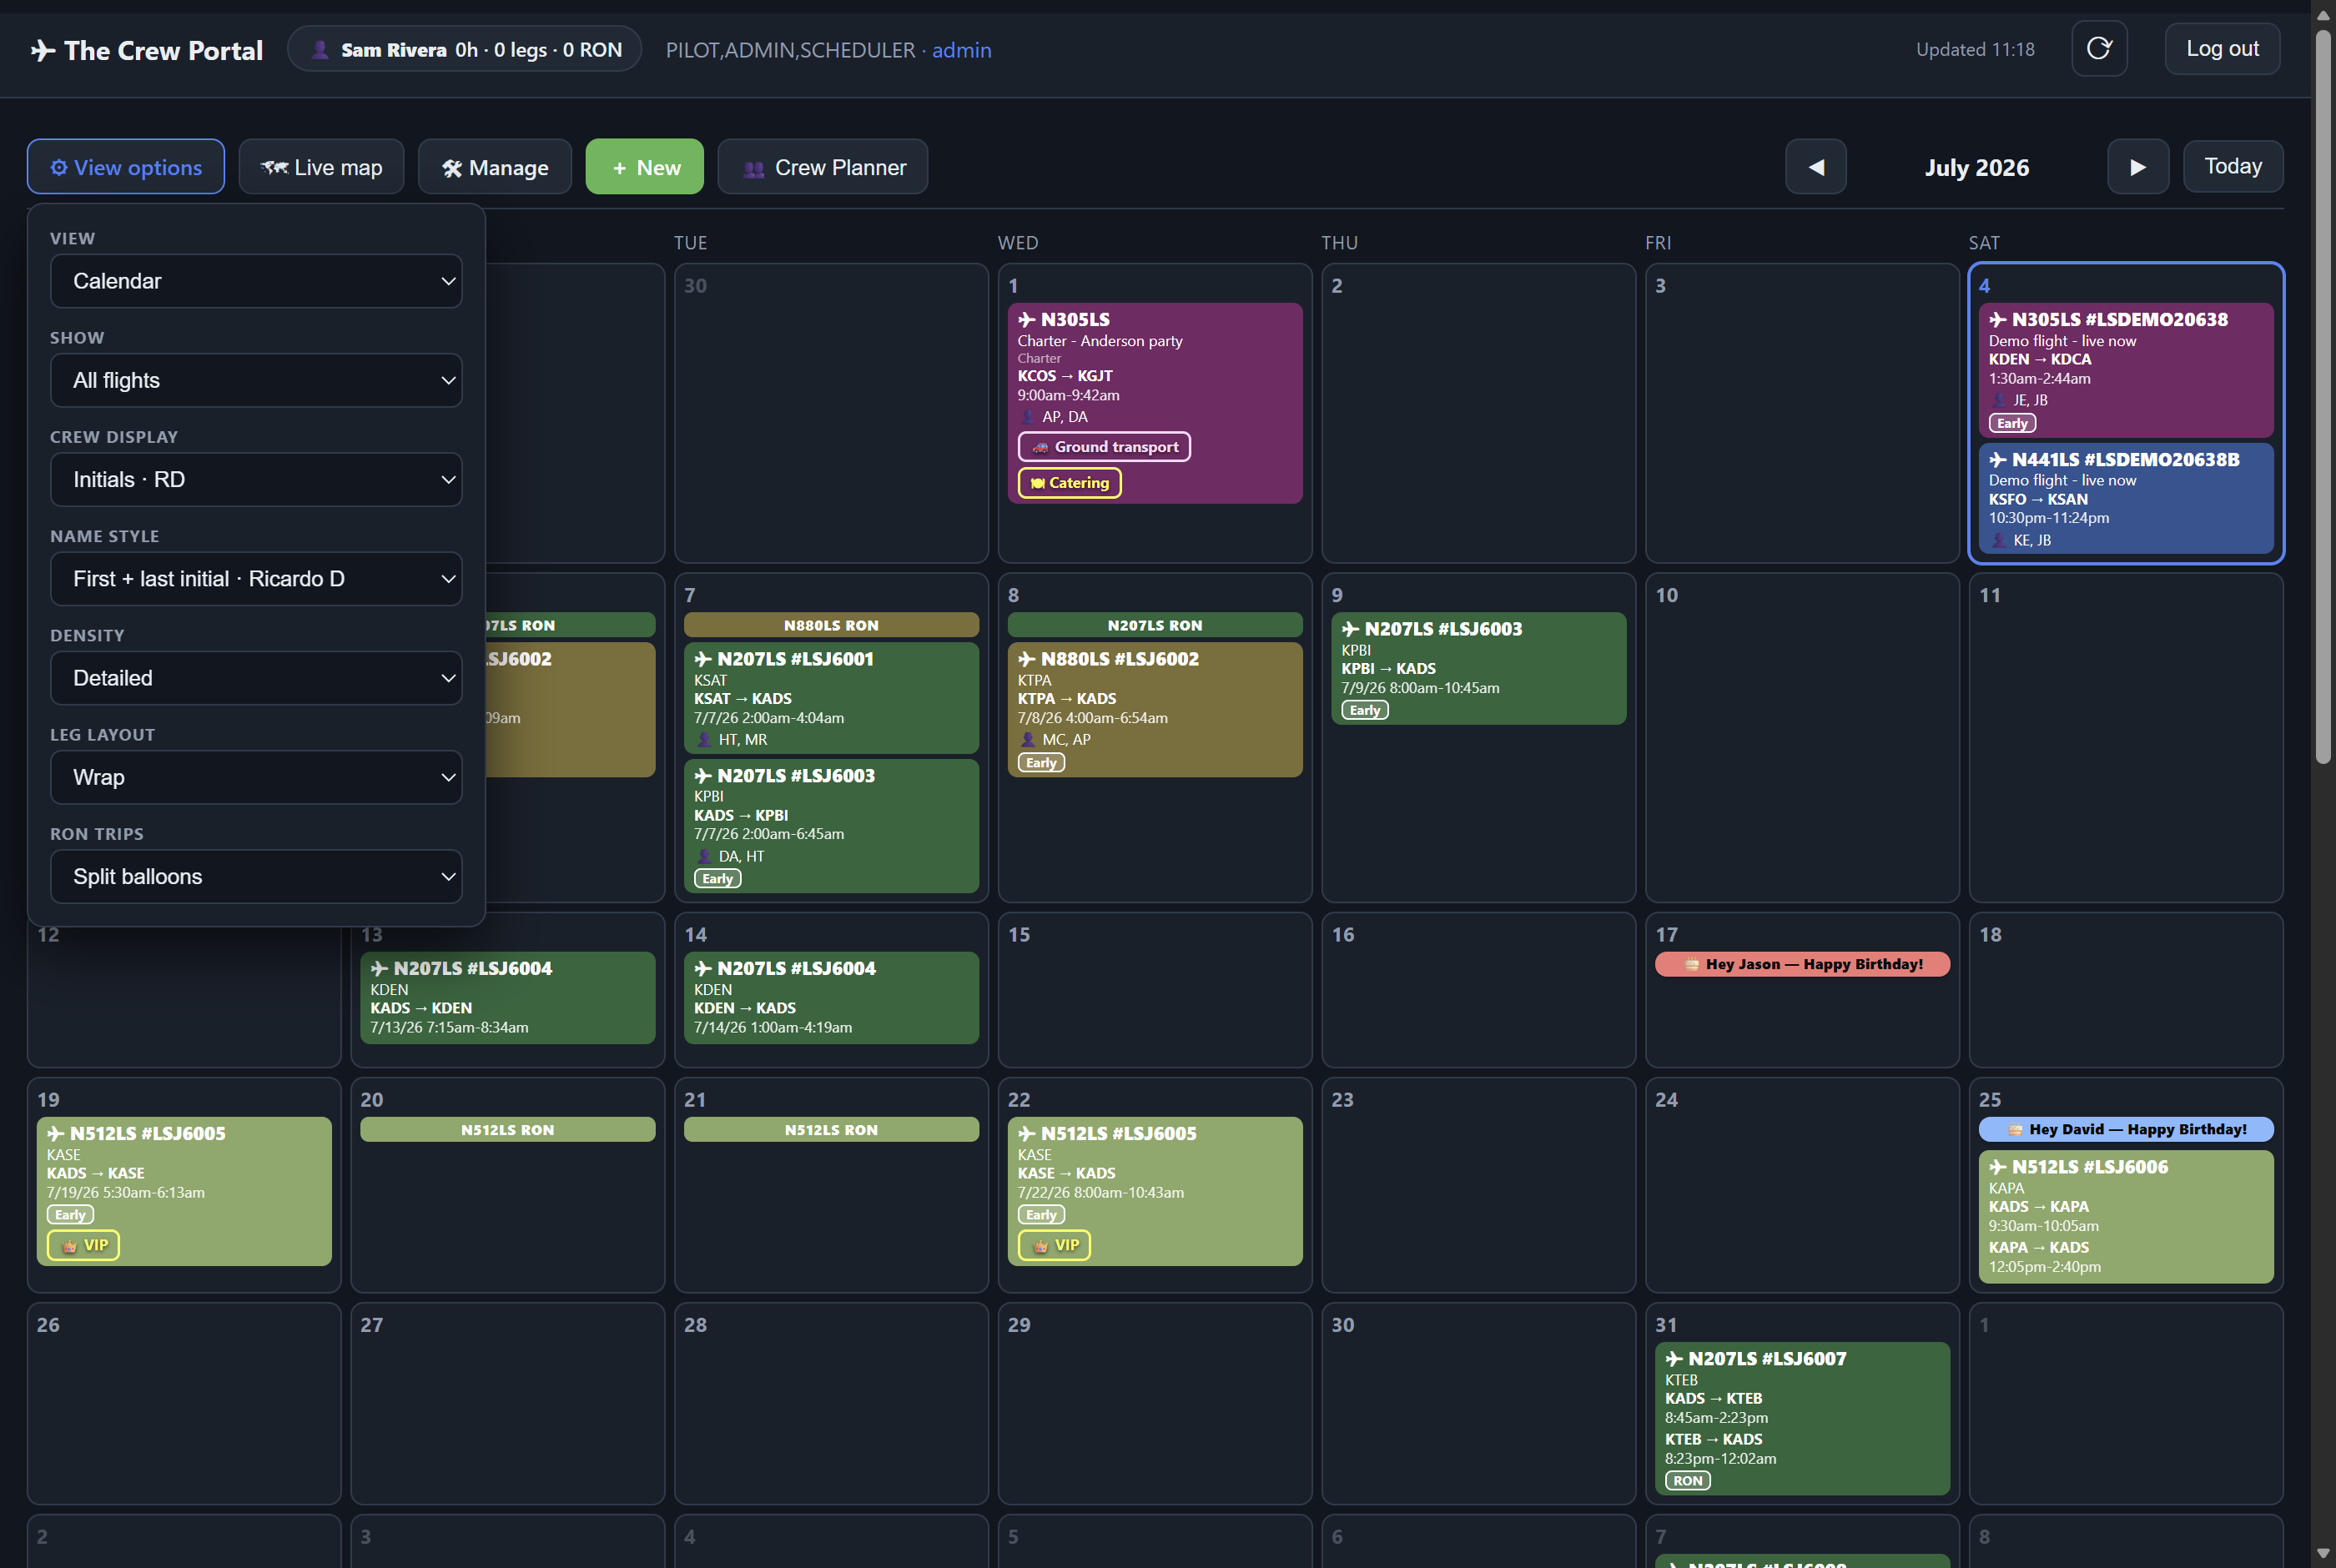Click the green New button

pyautogui.click(x=644, y=167)
